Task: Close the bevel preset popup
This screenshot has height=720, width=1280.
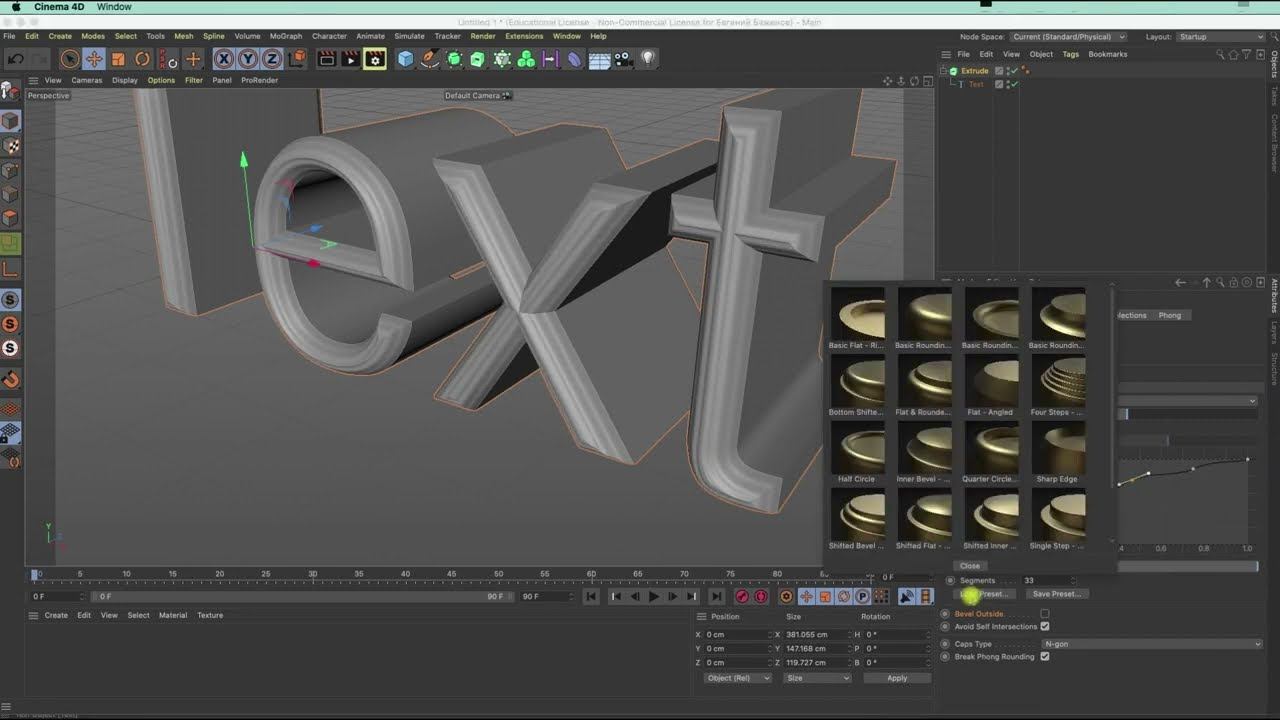Action: coord(970,566)
